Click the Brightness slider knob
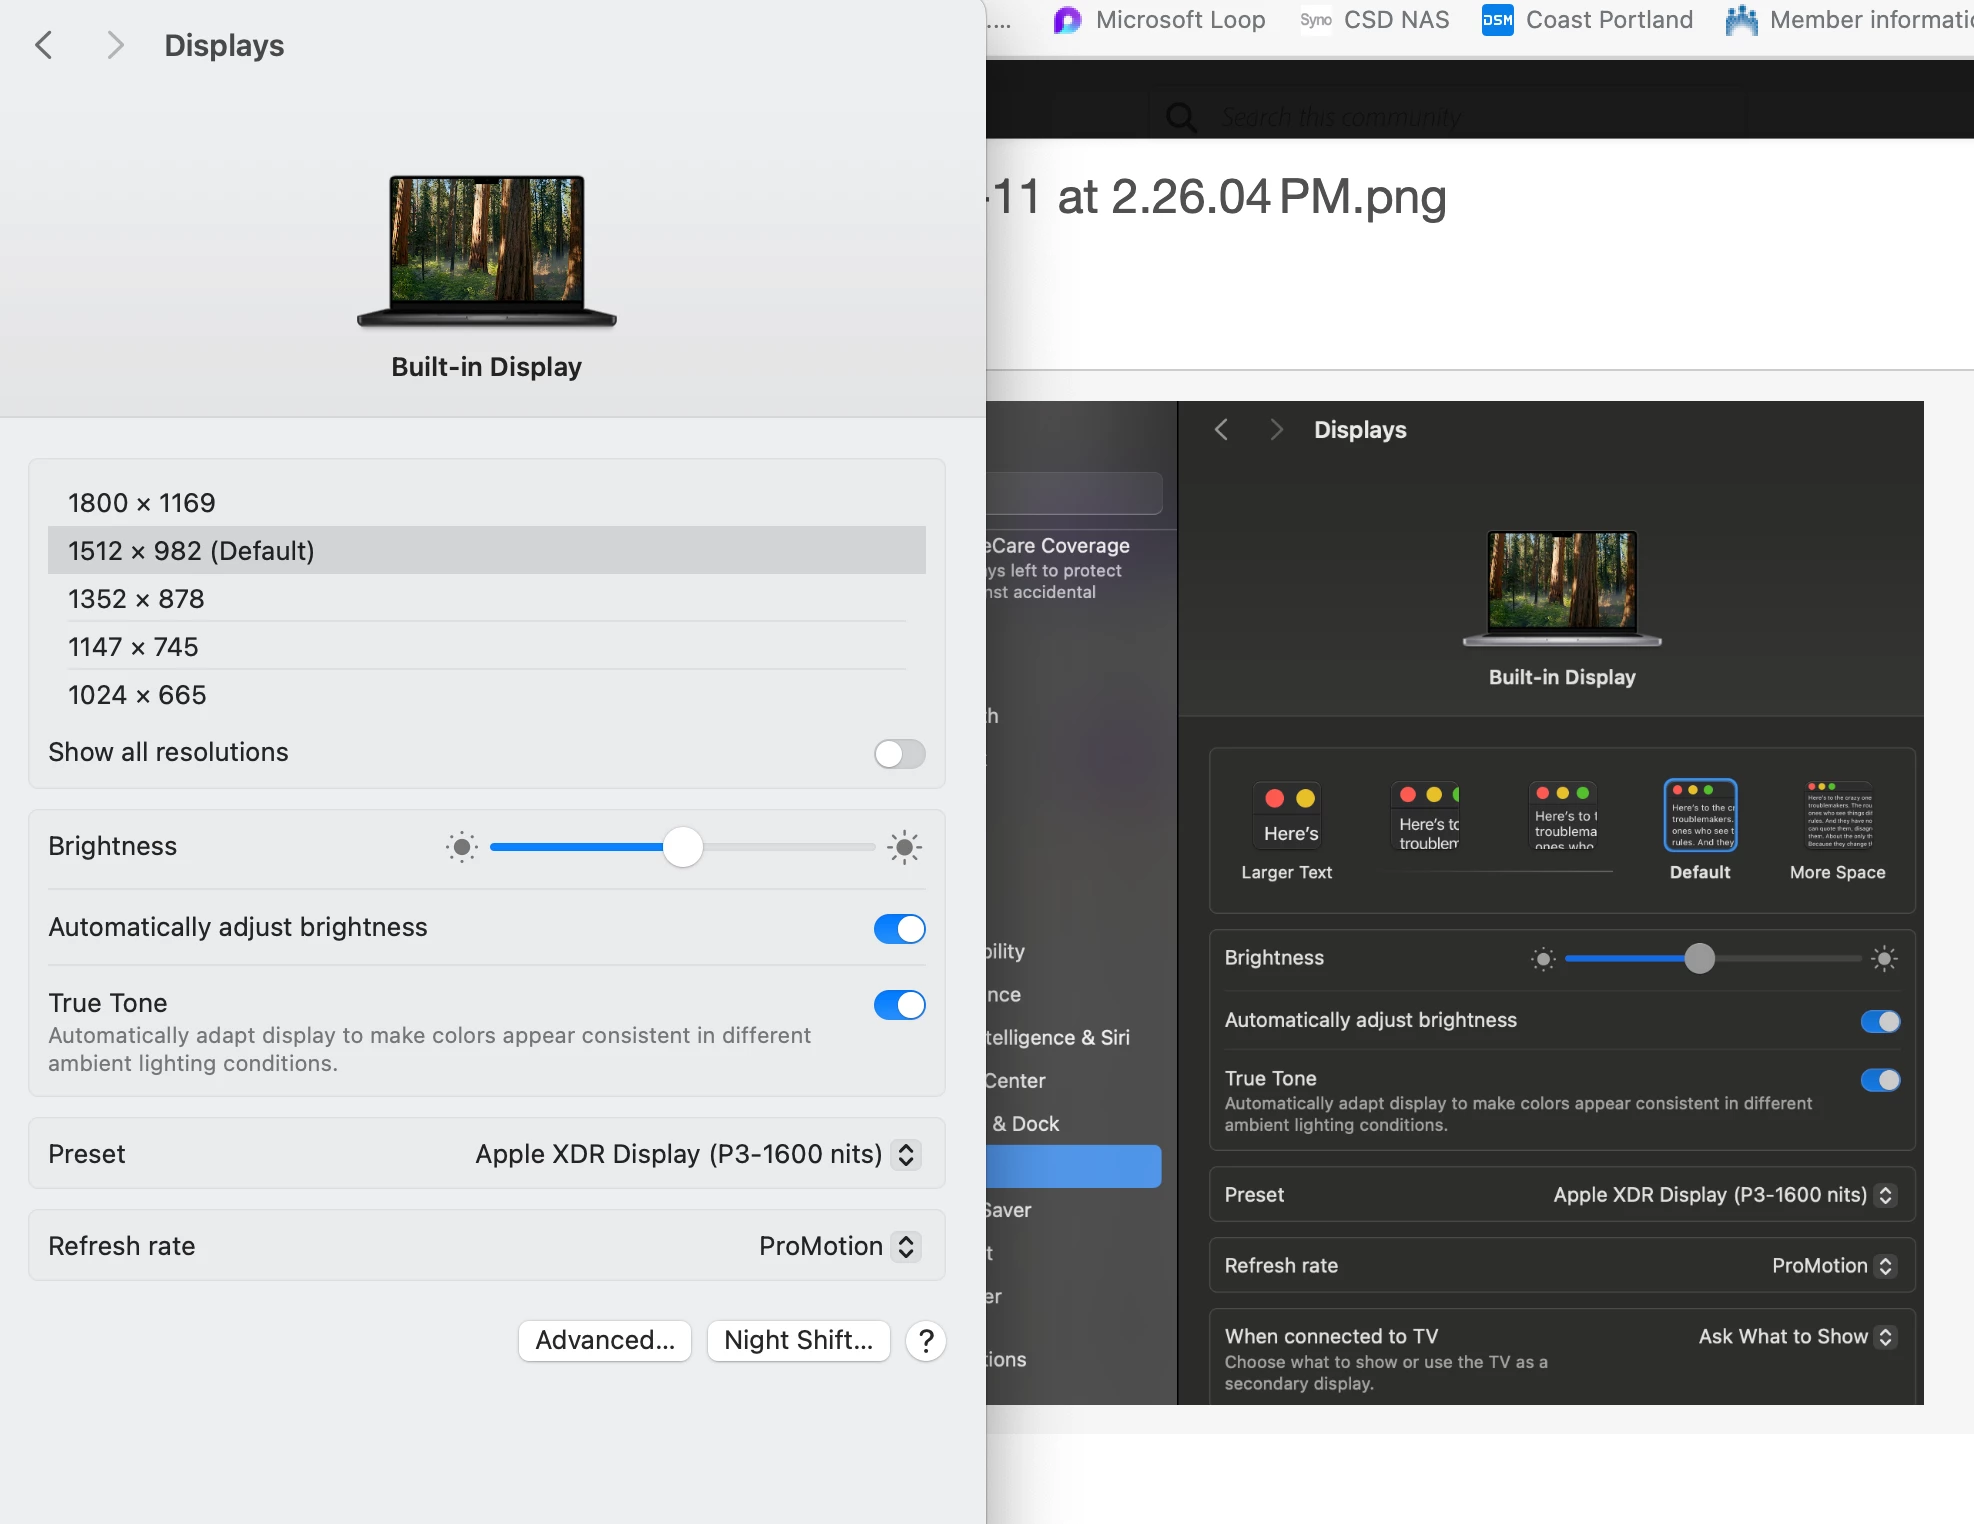The height and width of the screenshot is (1524, 1974). pos(683,848)
